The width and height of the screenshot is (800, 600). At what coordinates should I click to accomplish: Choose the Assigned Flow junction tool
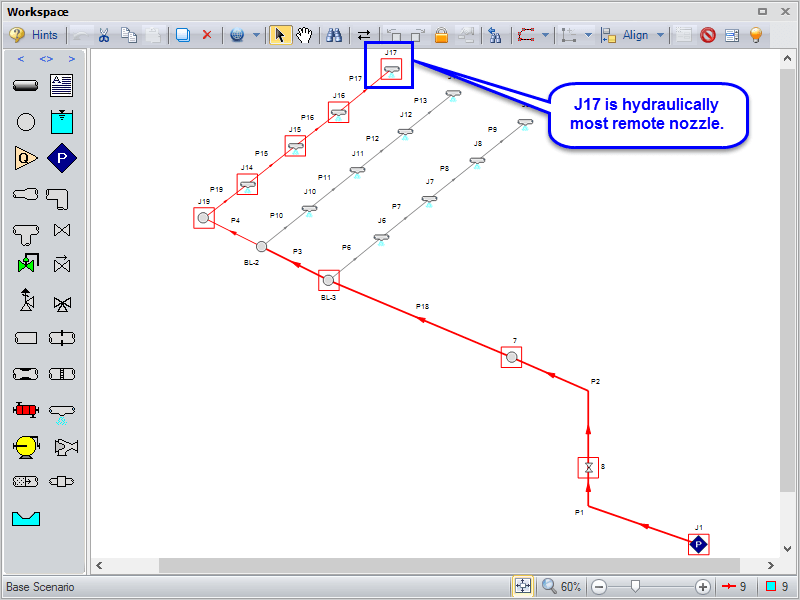26,158
